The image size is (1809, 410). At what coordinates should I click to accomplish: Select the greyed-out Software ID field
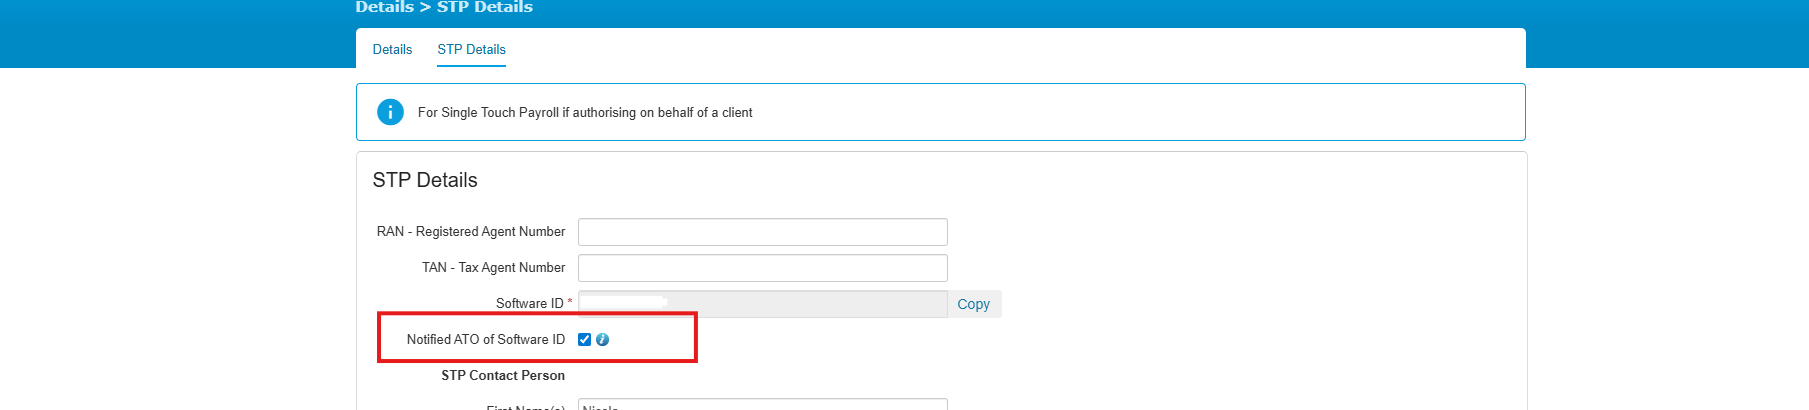(x=762, y=304)
